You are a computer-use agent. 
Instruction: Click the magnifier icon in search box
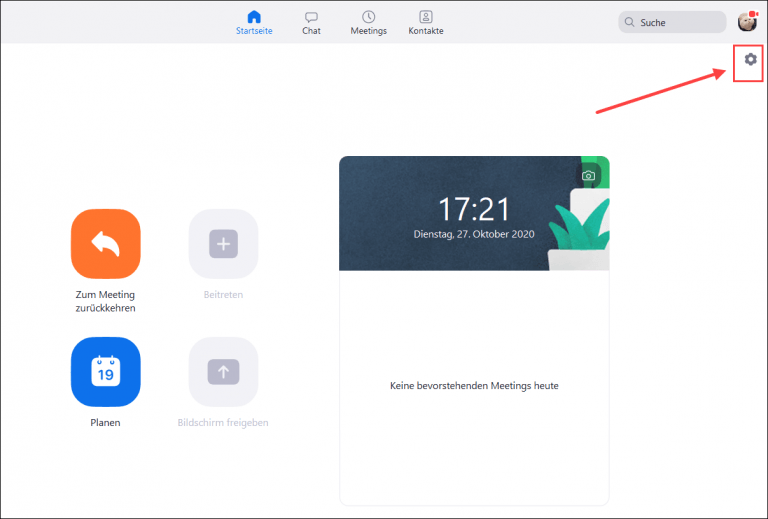click(x=629, y=22)
